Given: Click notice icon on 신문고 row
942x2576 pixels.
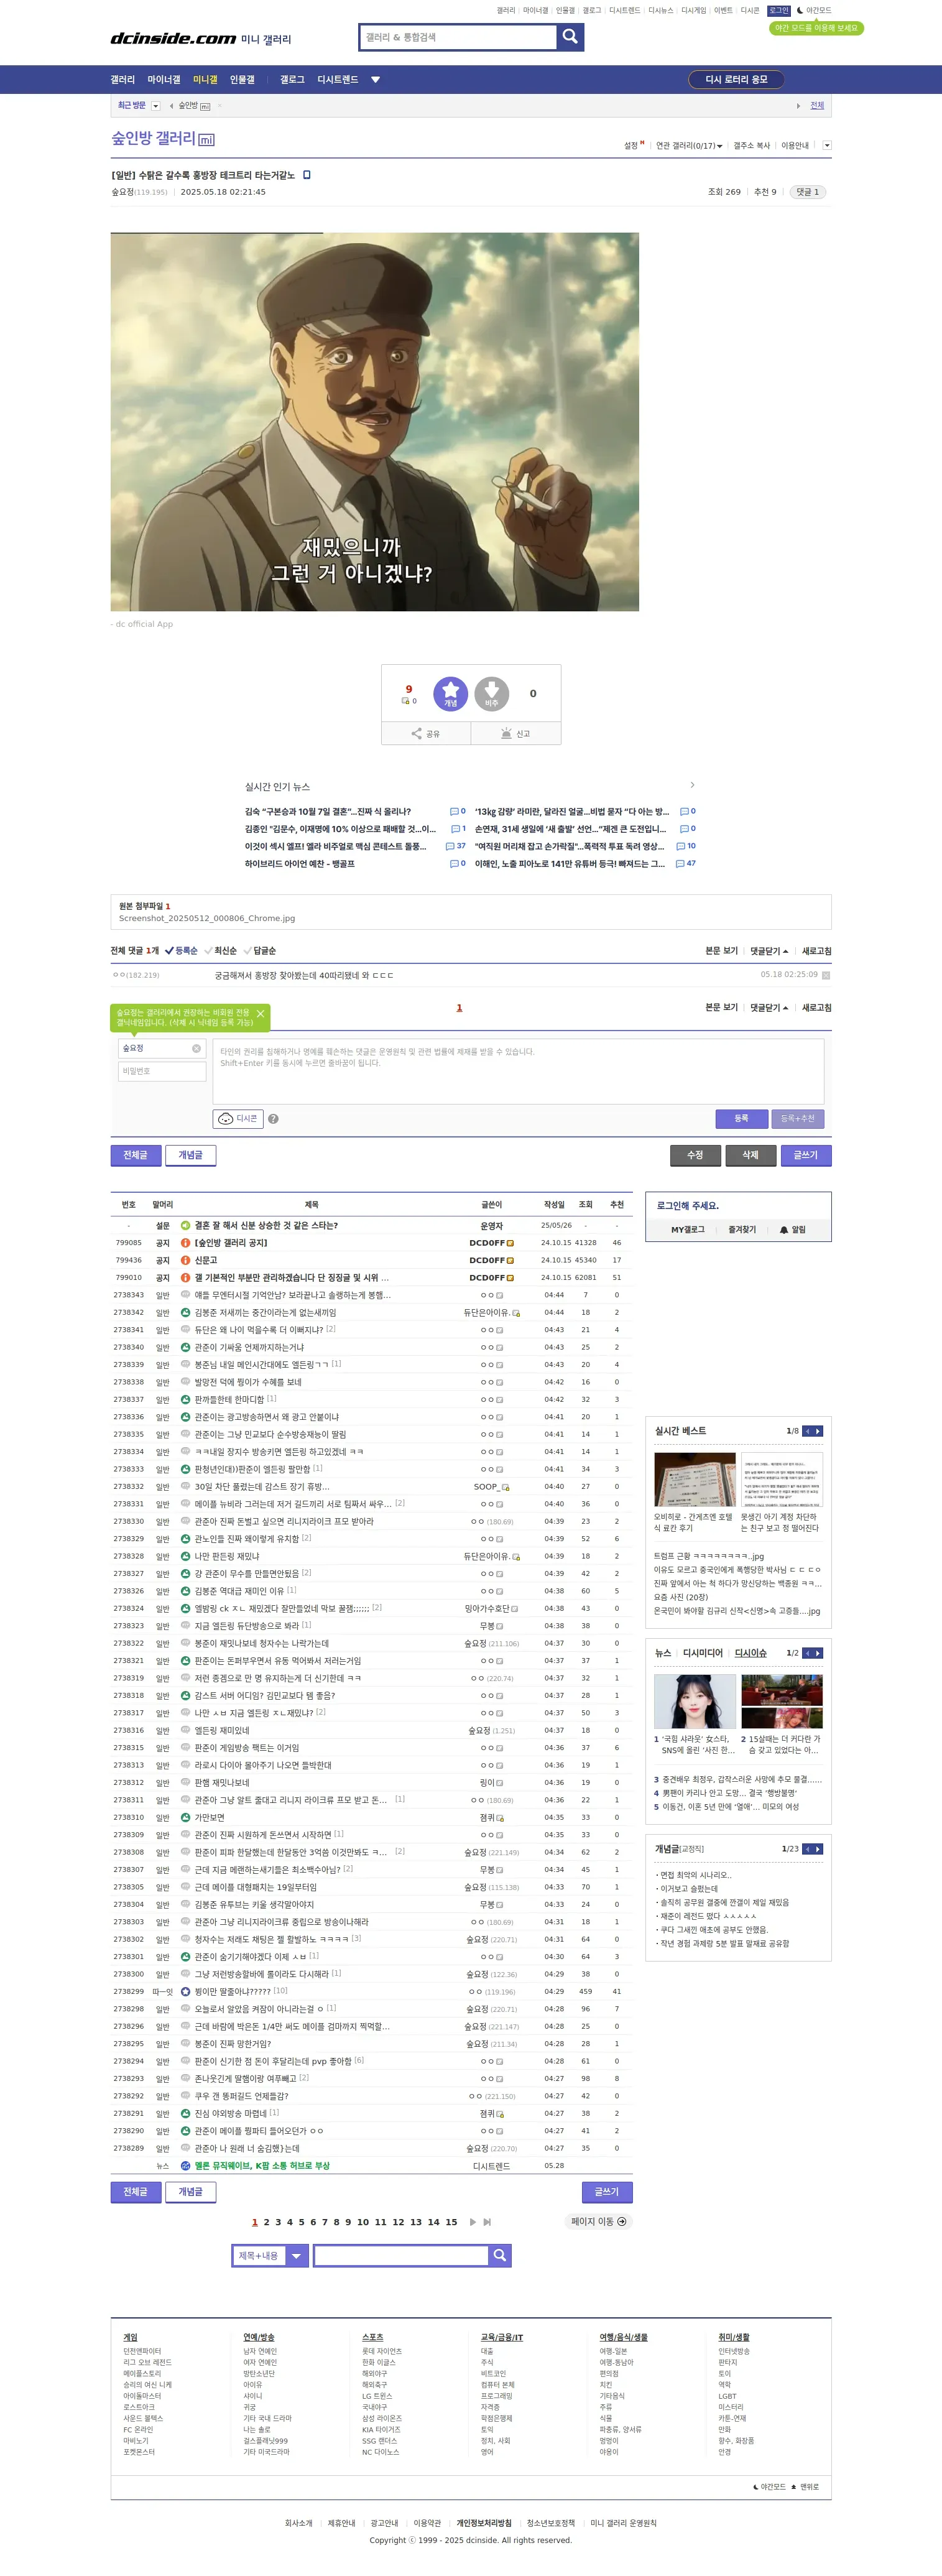Looking at the screenshot, I should [x=185, y=1260].
